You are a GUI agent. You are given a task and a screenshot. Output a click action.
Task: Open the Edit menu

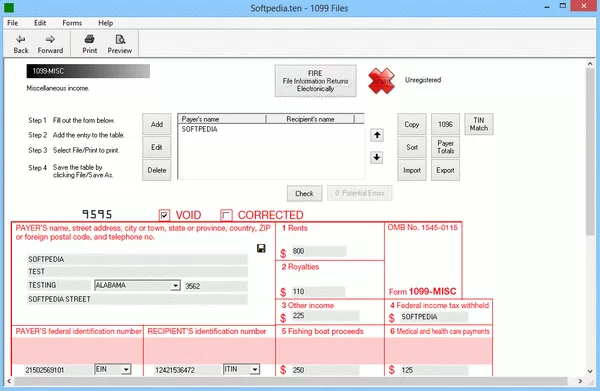click(40, 23)
